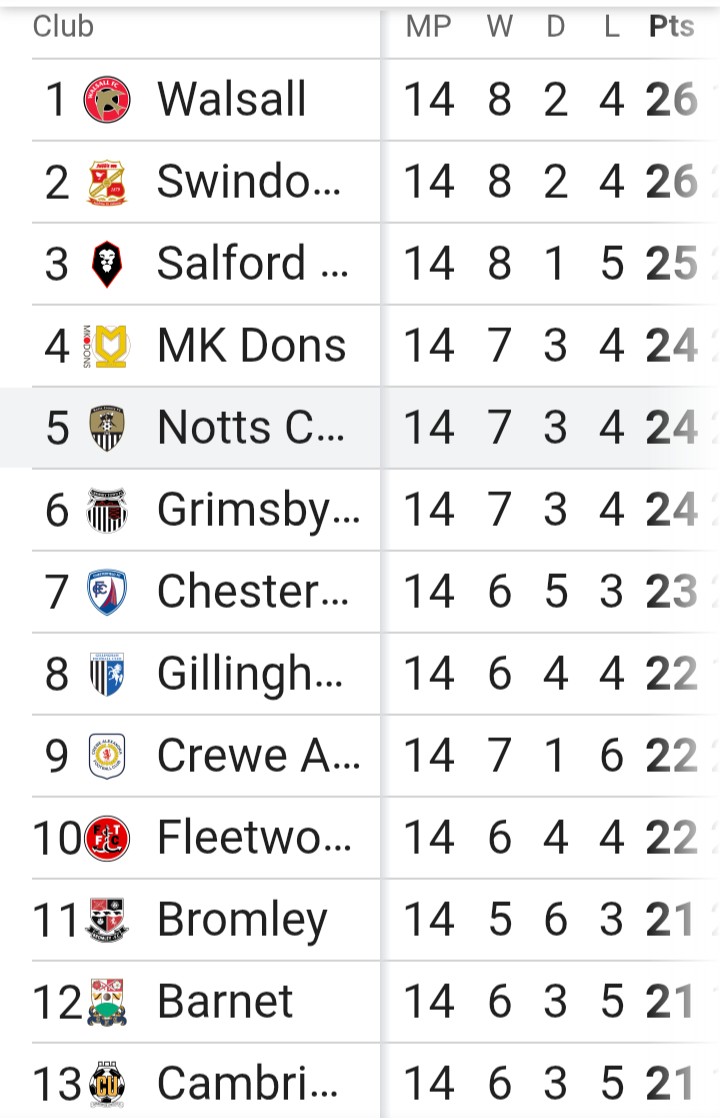
Task: Click the Club column header
Action: pos(63,27)
